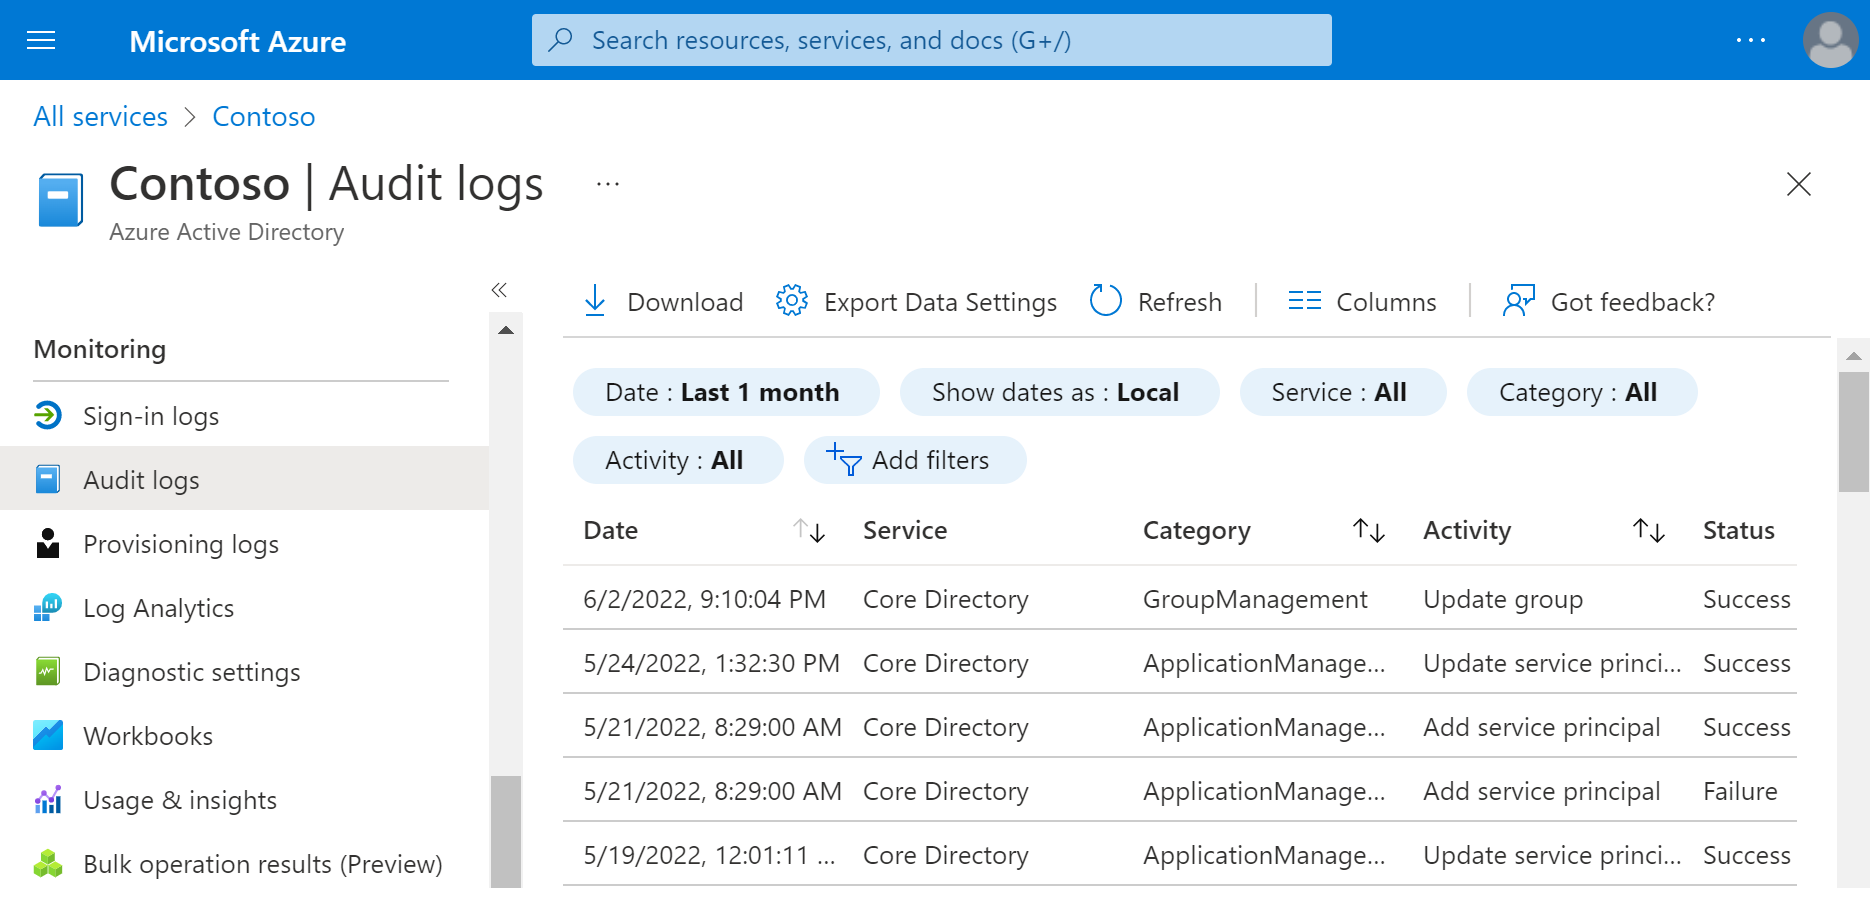Click the Download button label

click(685, 302)
